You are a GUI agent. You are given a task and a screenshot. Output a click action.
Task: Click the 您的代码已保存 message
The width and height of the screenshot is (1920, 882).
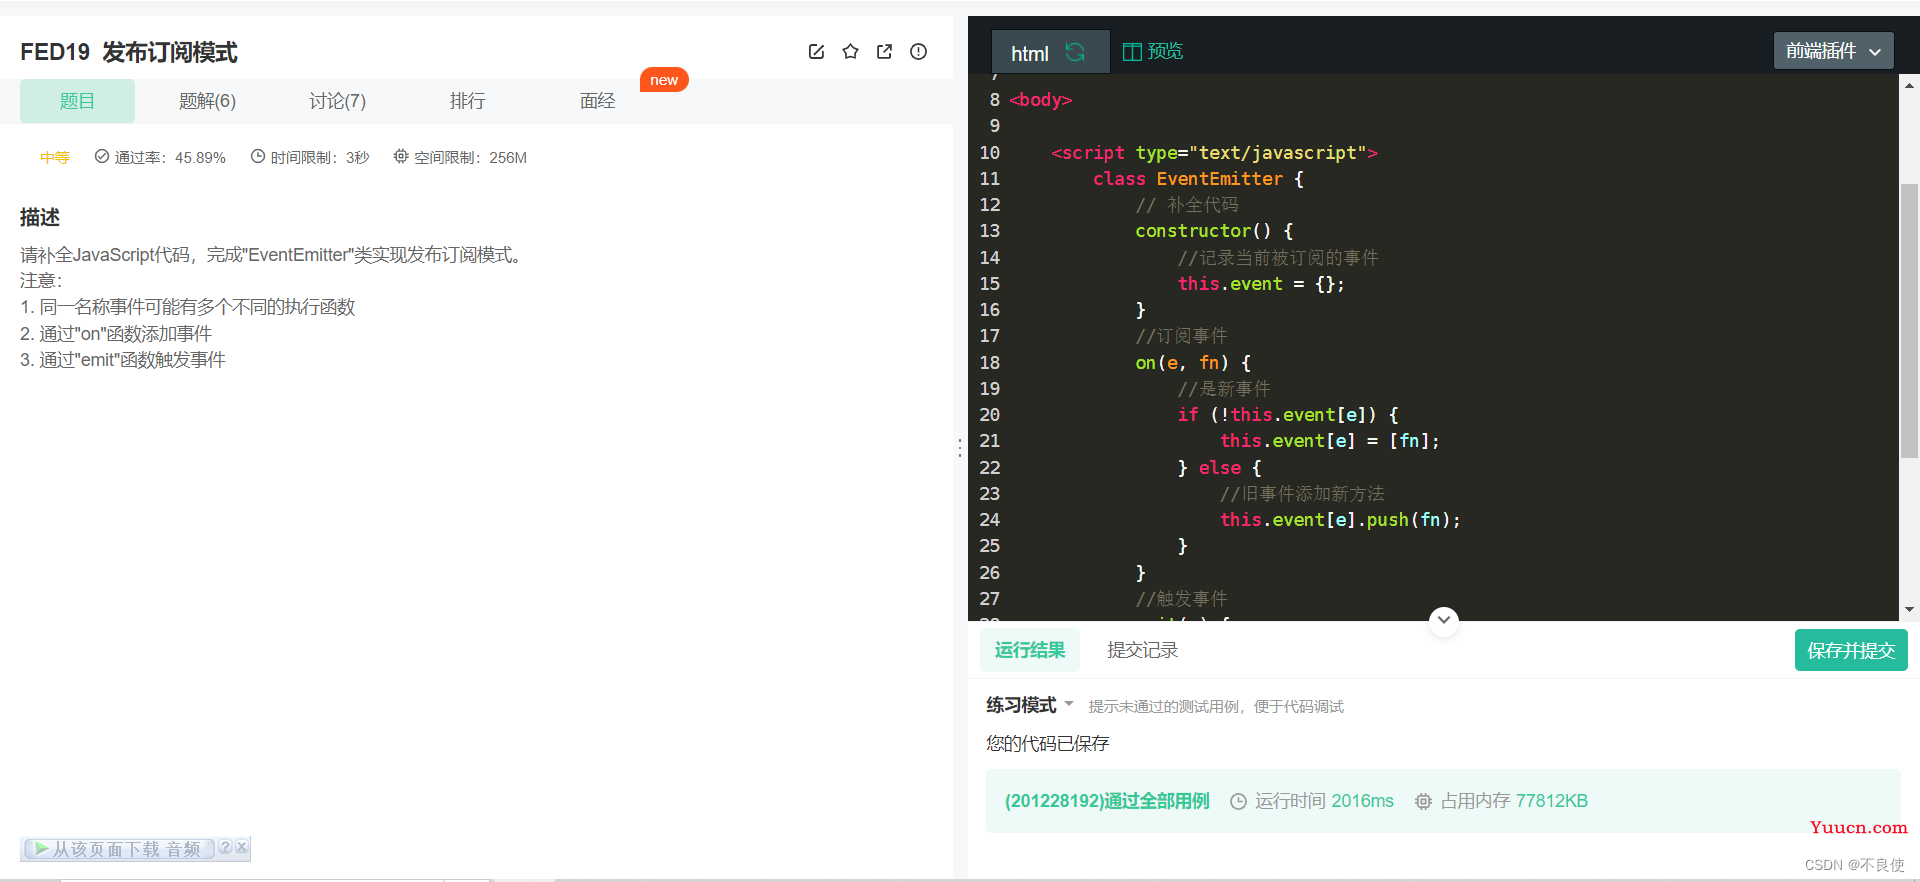[1047, 743]
